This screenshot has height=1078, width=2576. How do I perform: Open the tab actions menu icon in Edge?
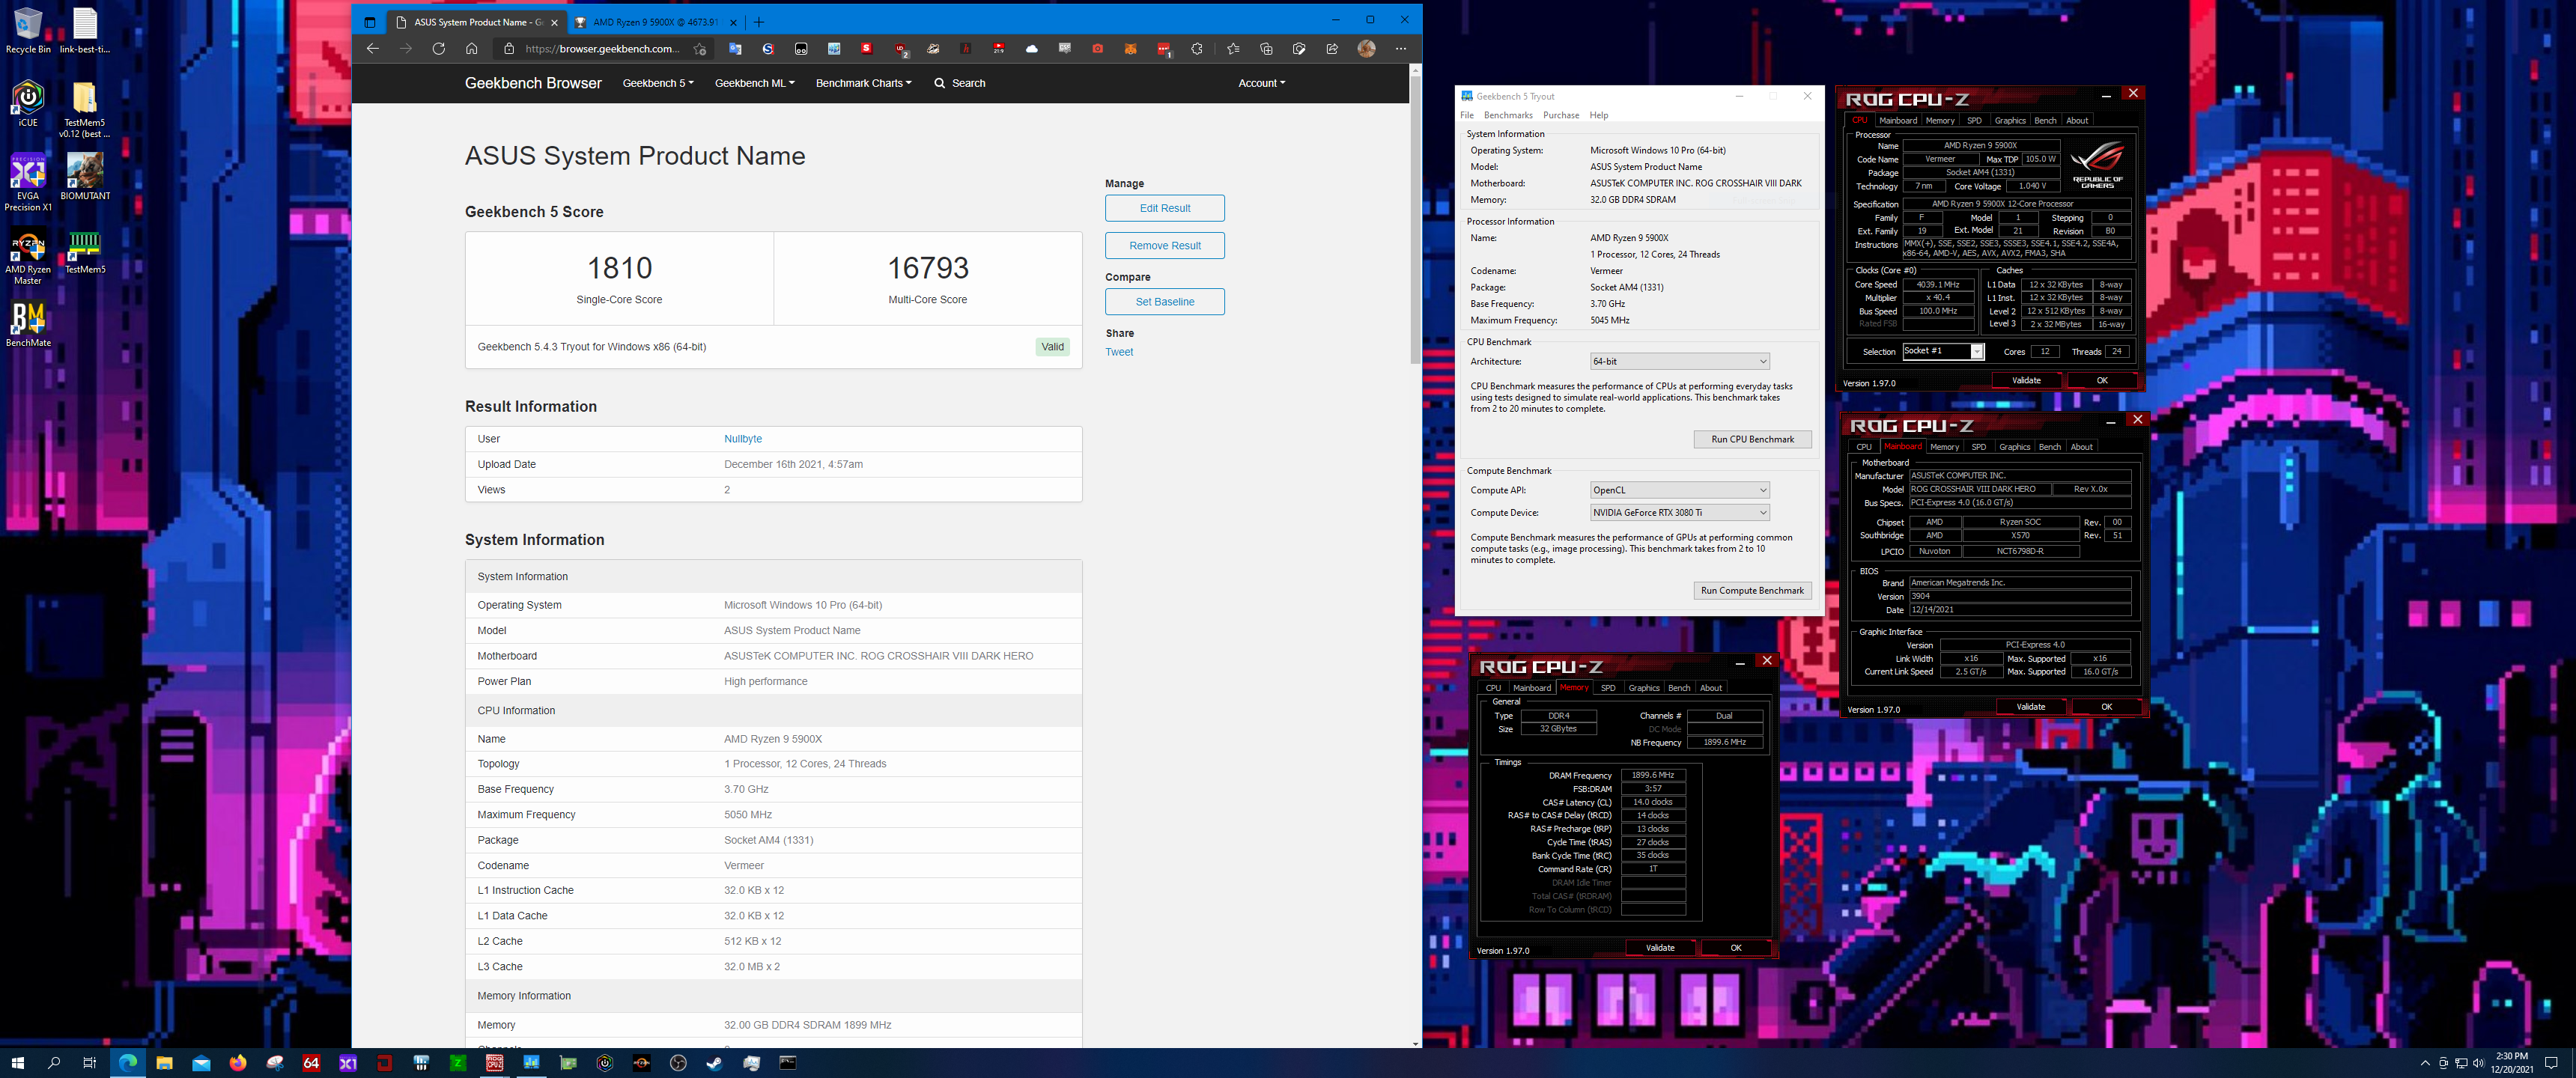point(370,22)
